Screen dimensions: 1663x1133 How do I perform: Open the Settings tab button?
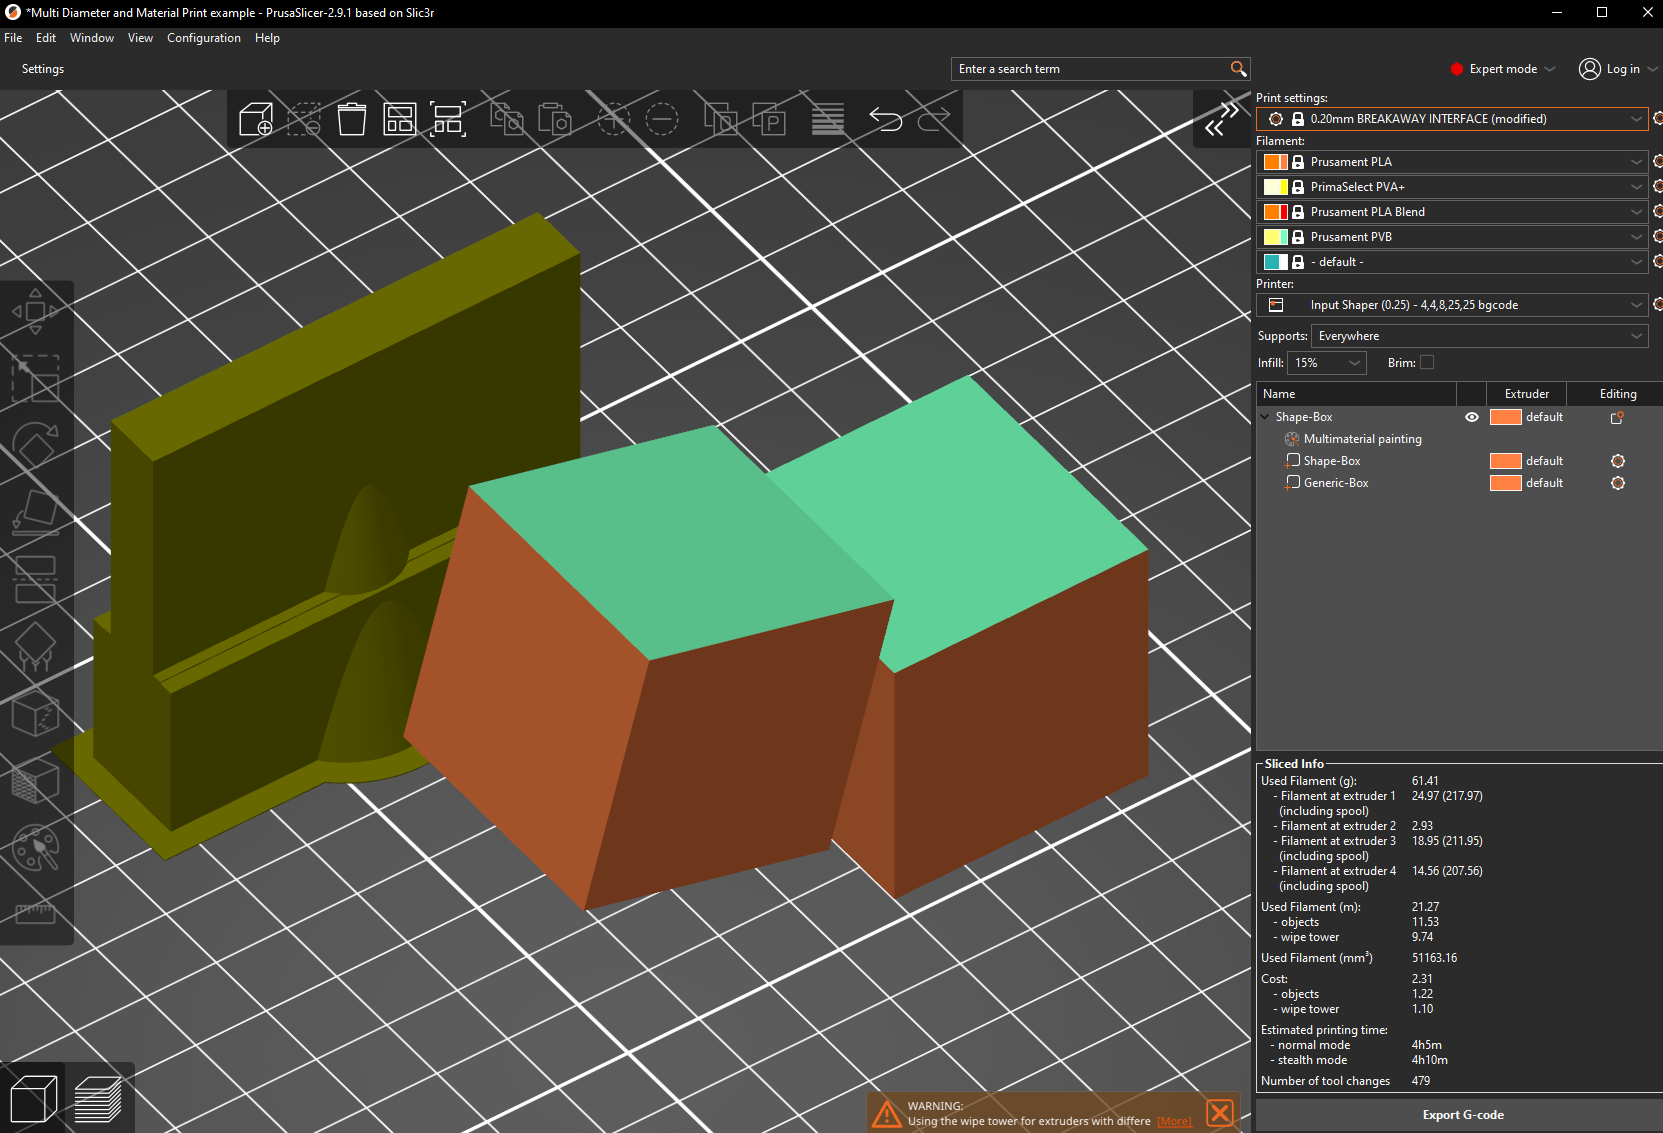(x=43, y=69)
